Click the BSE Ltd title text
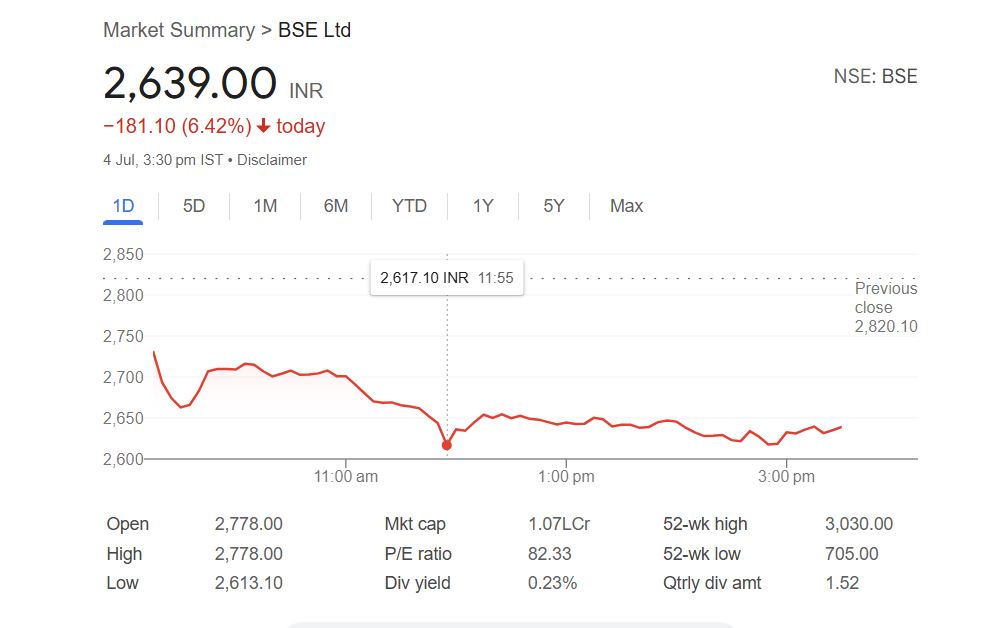Image resolution: width=984 pixels, height=628 pixels. coord(314,30)
